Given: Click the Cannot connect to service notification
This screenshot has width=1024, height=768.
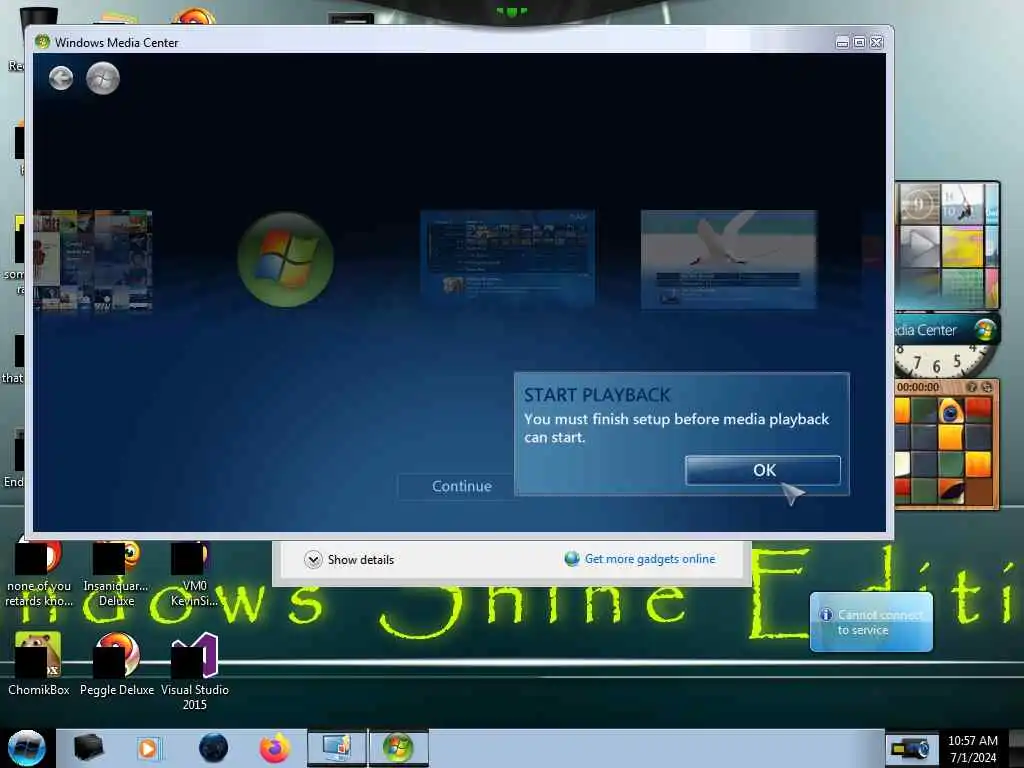Looking at the screenshot, I should coord(871,622).
